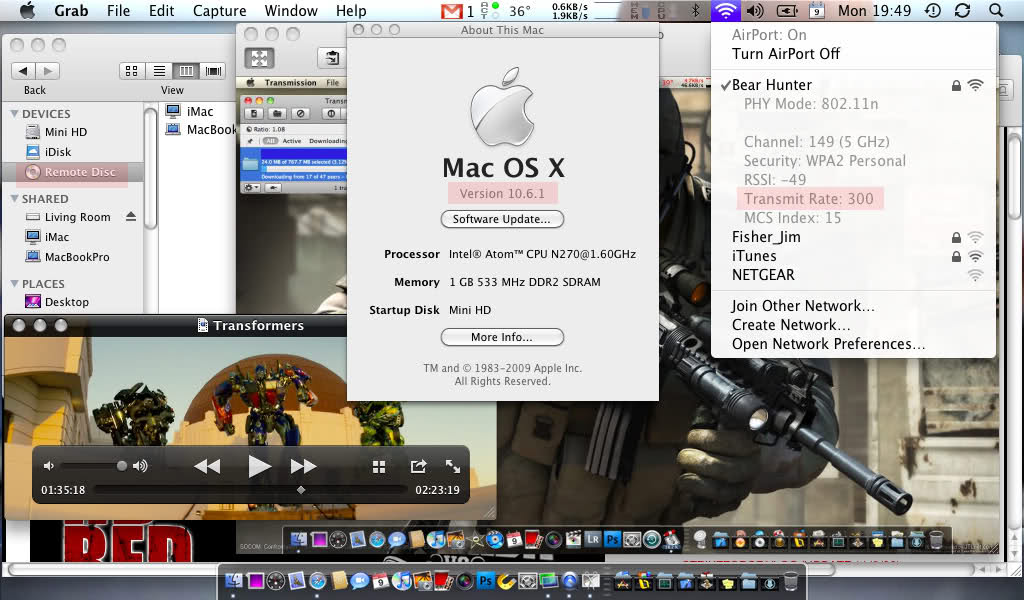Eject the Living Room shared device
This screenshot has height=600, width=1024.
click(131, 217)
